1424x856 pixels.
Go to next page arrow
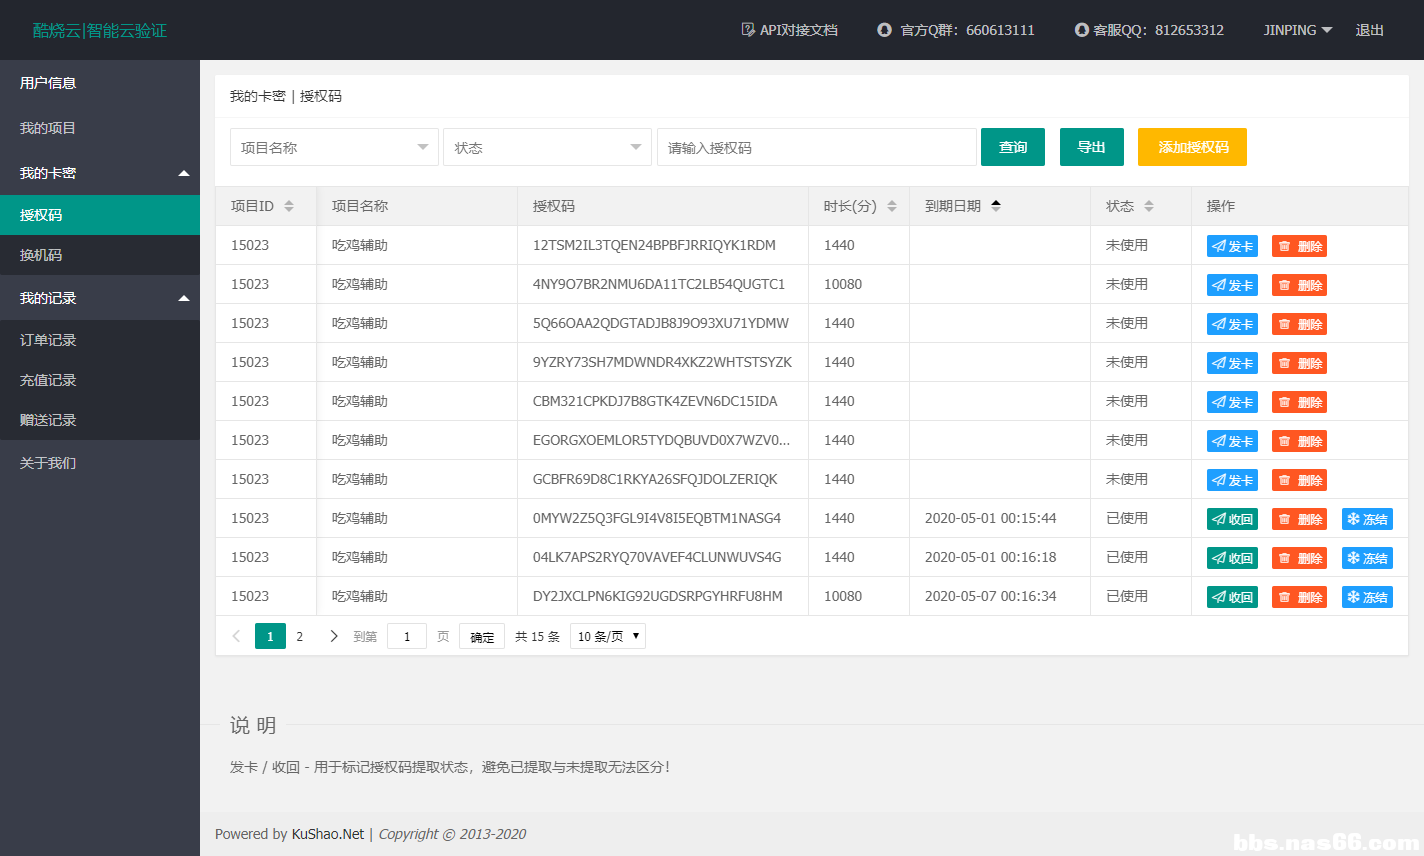(333, 636)
